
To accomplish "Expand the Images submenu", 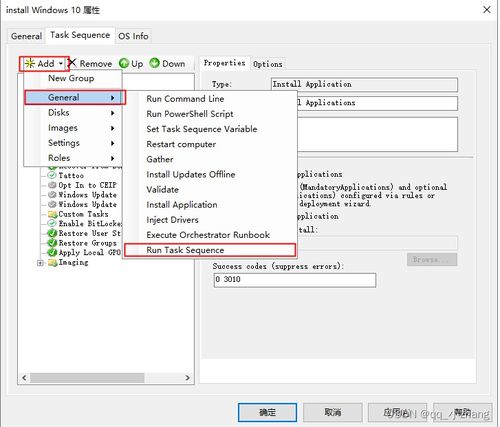I will (73, 128).
